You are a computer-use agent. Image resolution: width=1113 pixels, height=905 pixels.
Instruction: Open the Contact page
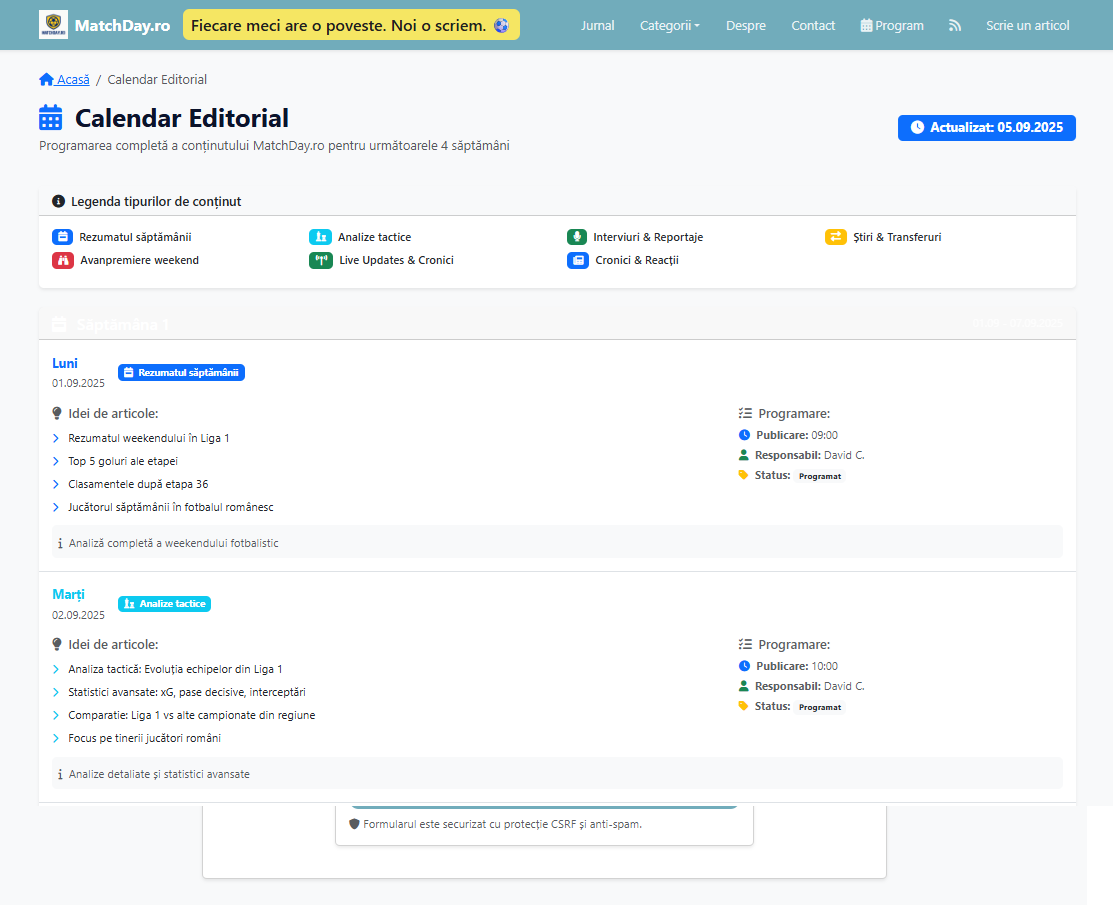click(812, 25)
